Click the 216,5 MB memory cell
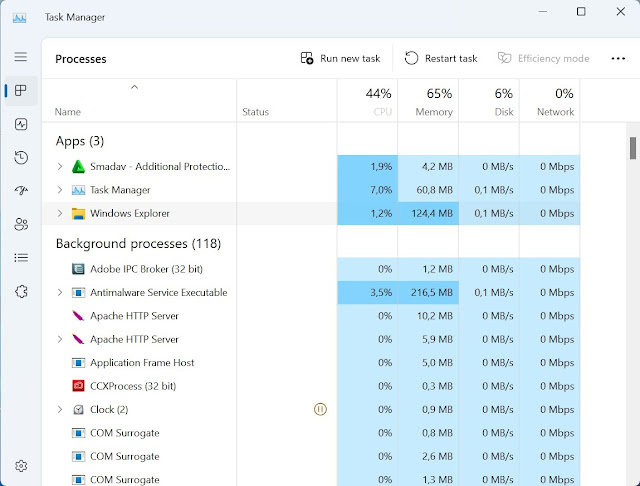Viewport: 640px width, 486px height. pyautogui.click(x=428, y=292)
